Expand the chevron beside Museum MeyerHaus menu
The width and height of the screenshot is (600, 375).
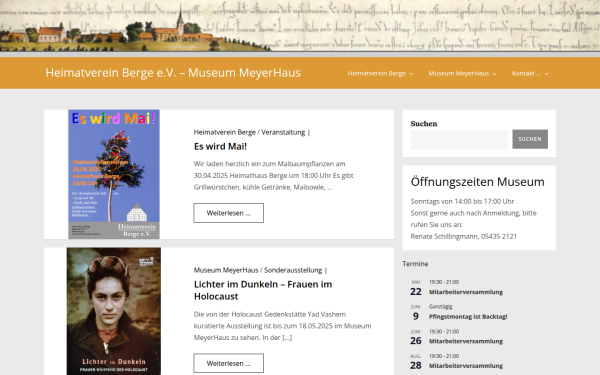(x=494, y=74)
